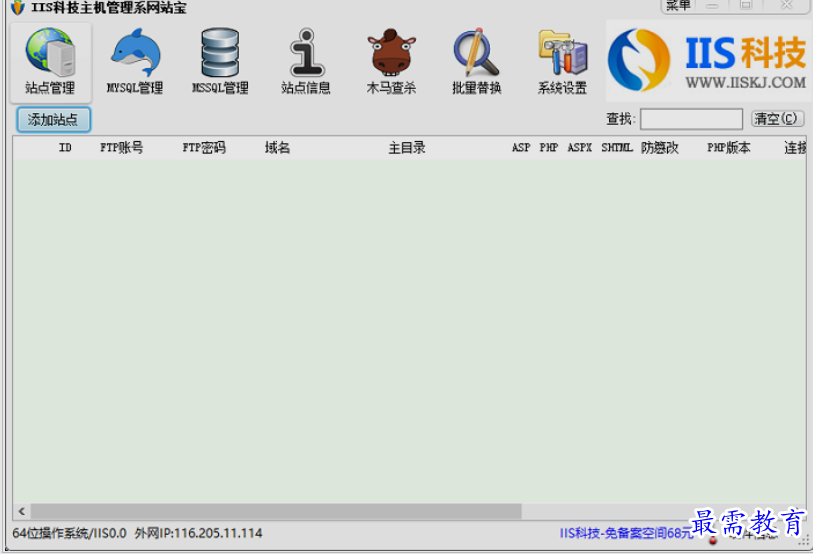Open the MSSQL管理 database icon

(220, 62)
